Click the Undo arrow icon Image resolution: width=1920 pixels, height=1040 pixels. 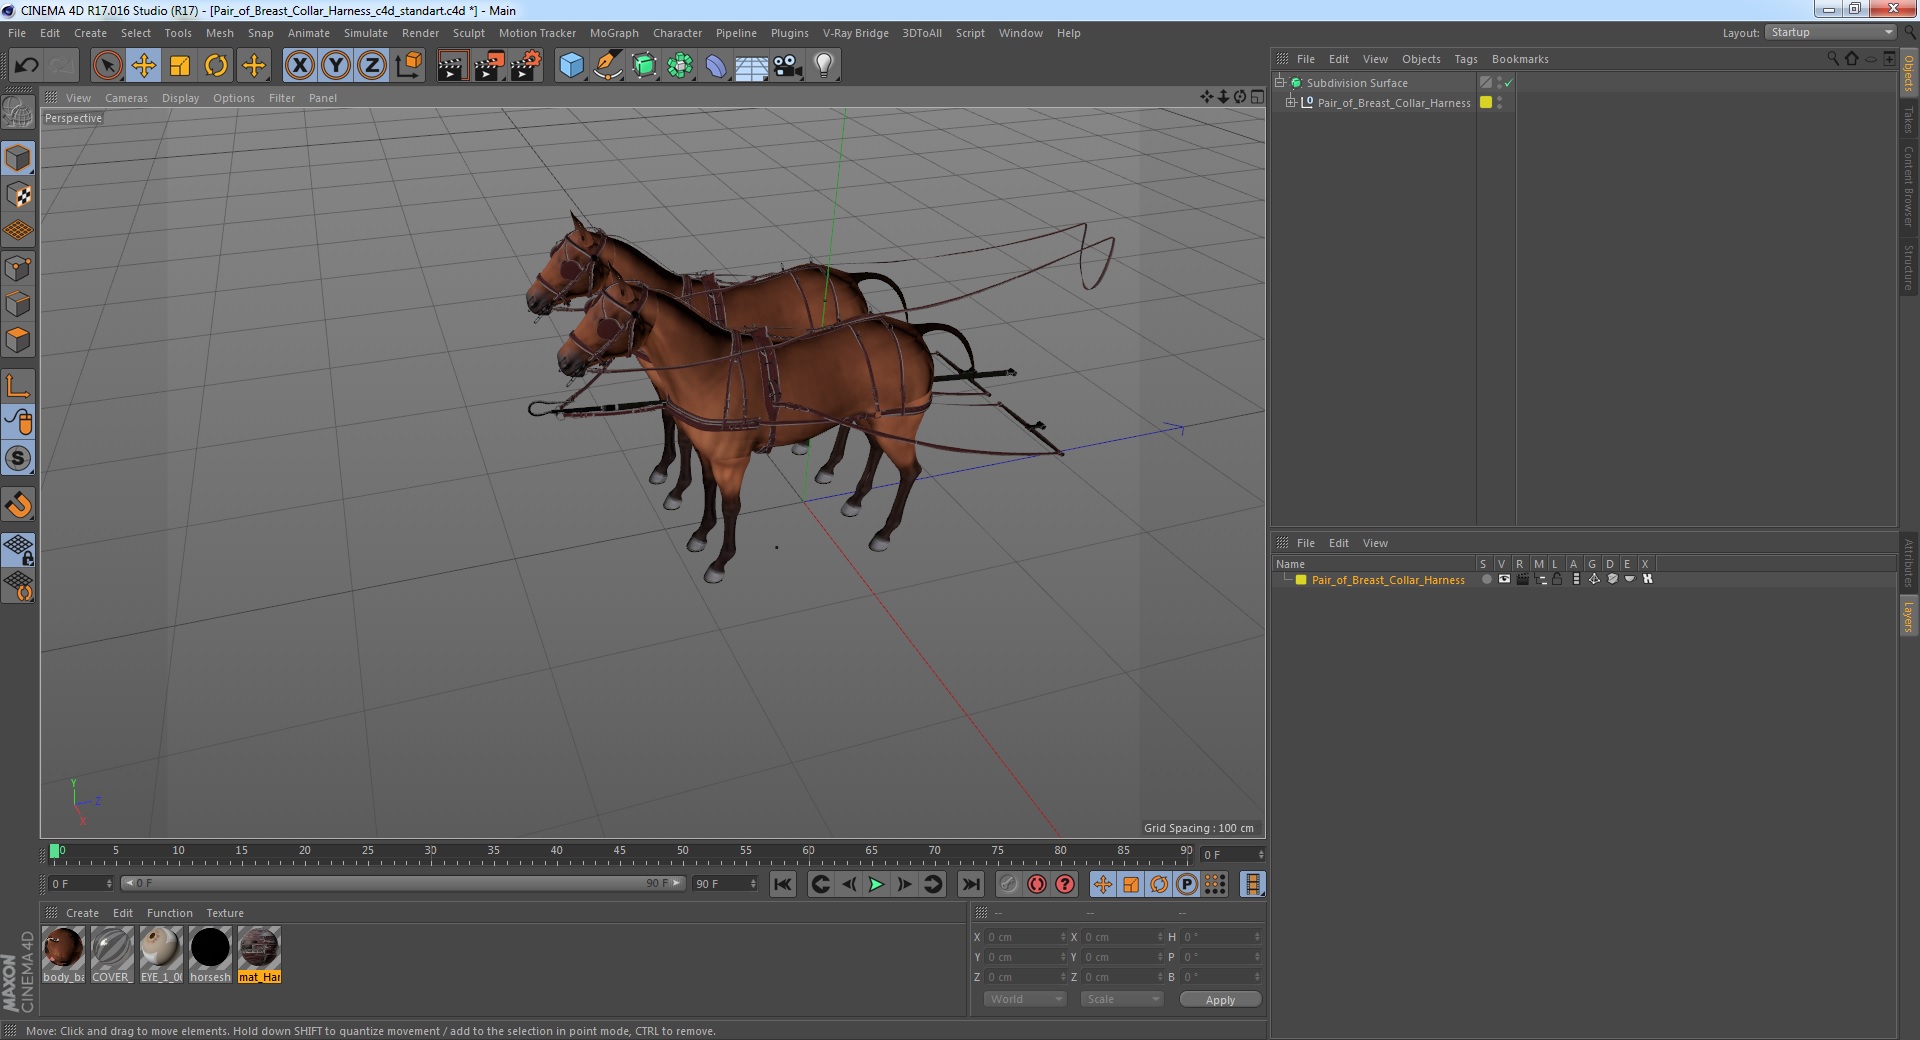26,66
